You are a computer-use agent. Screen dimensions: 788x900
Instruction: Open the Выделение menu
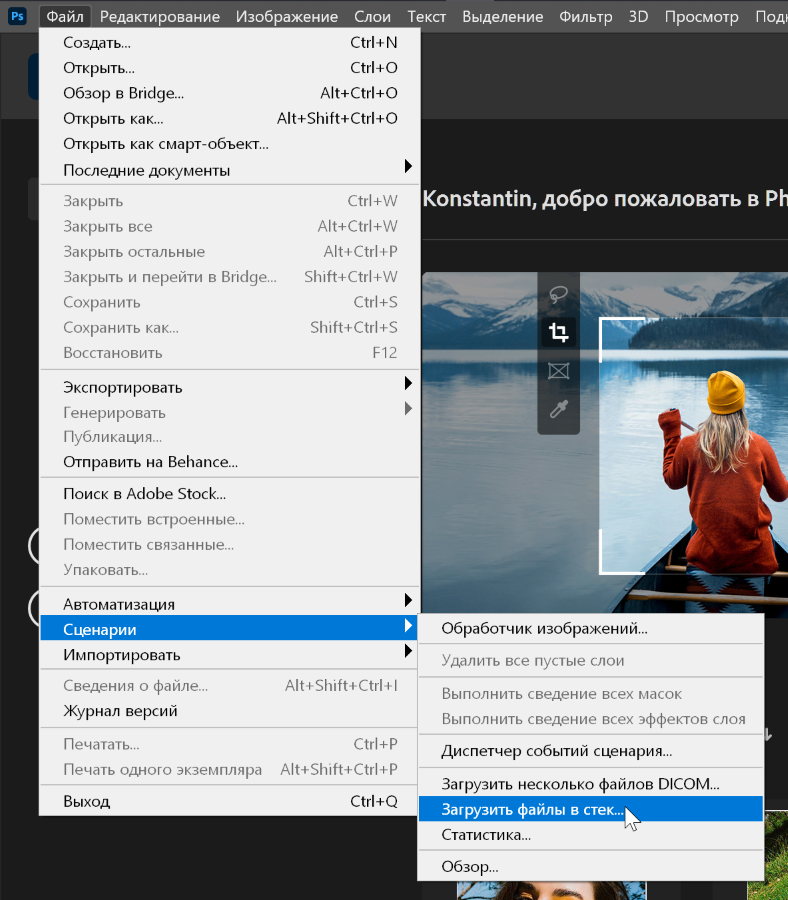[x=503, y=16]
